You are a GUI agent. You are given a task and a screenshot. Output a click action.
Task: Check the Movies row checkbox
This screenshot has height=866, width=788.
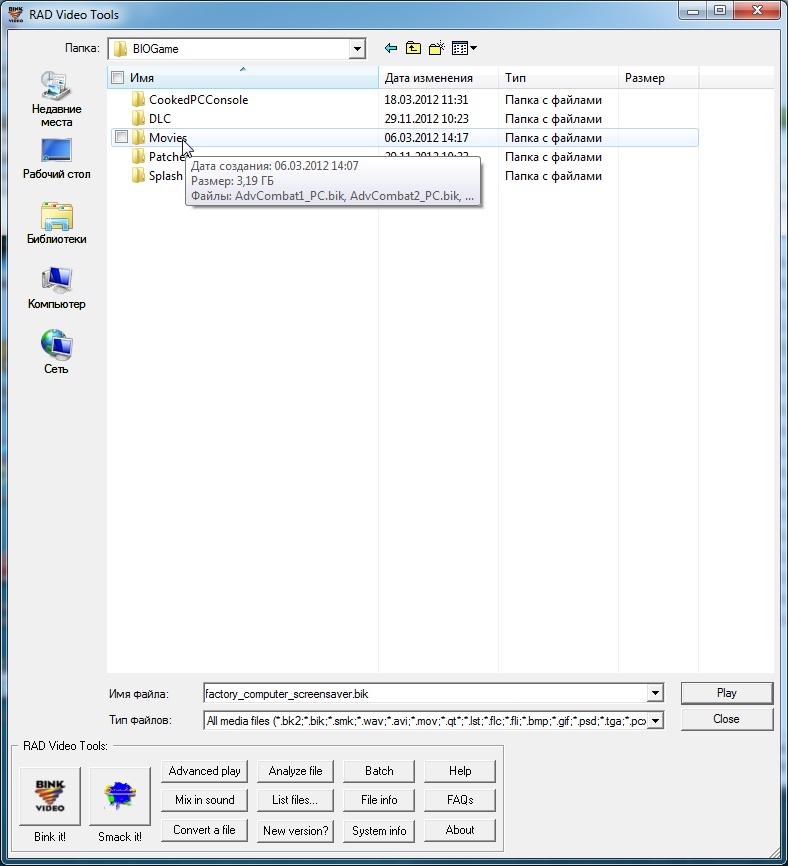121,137
